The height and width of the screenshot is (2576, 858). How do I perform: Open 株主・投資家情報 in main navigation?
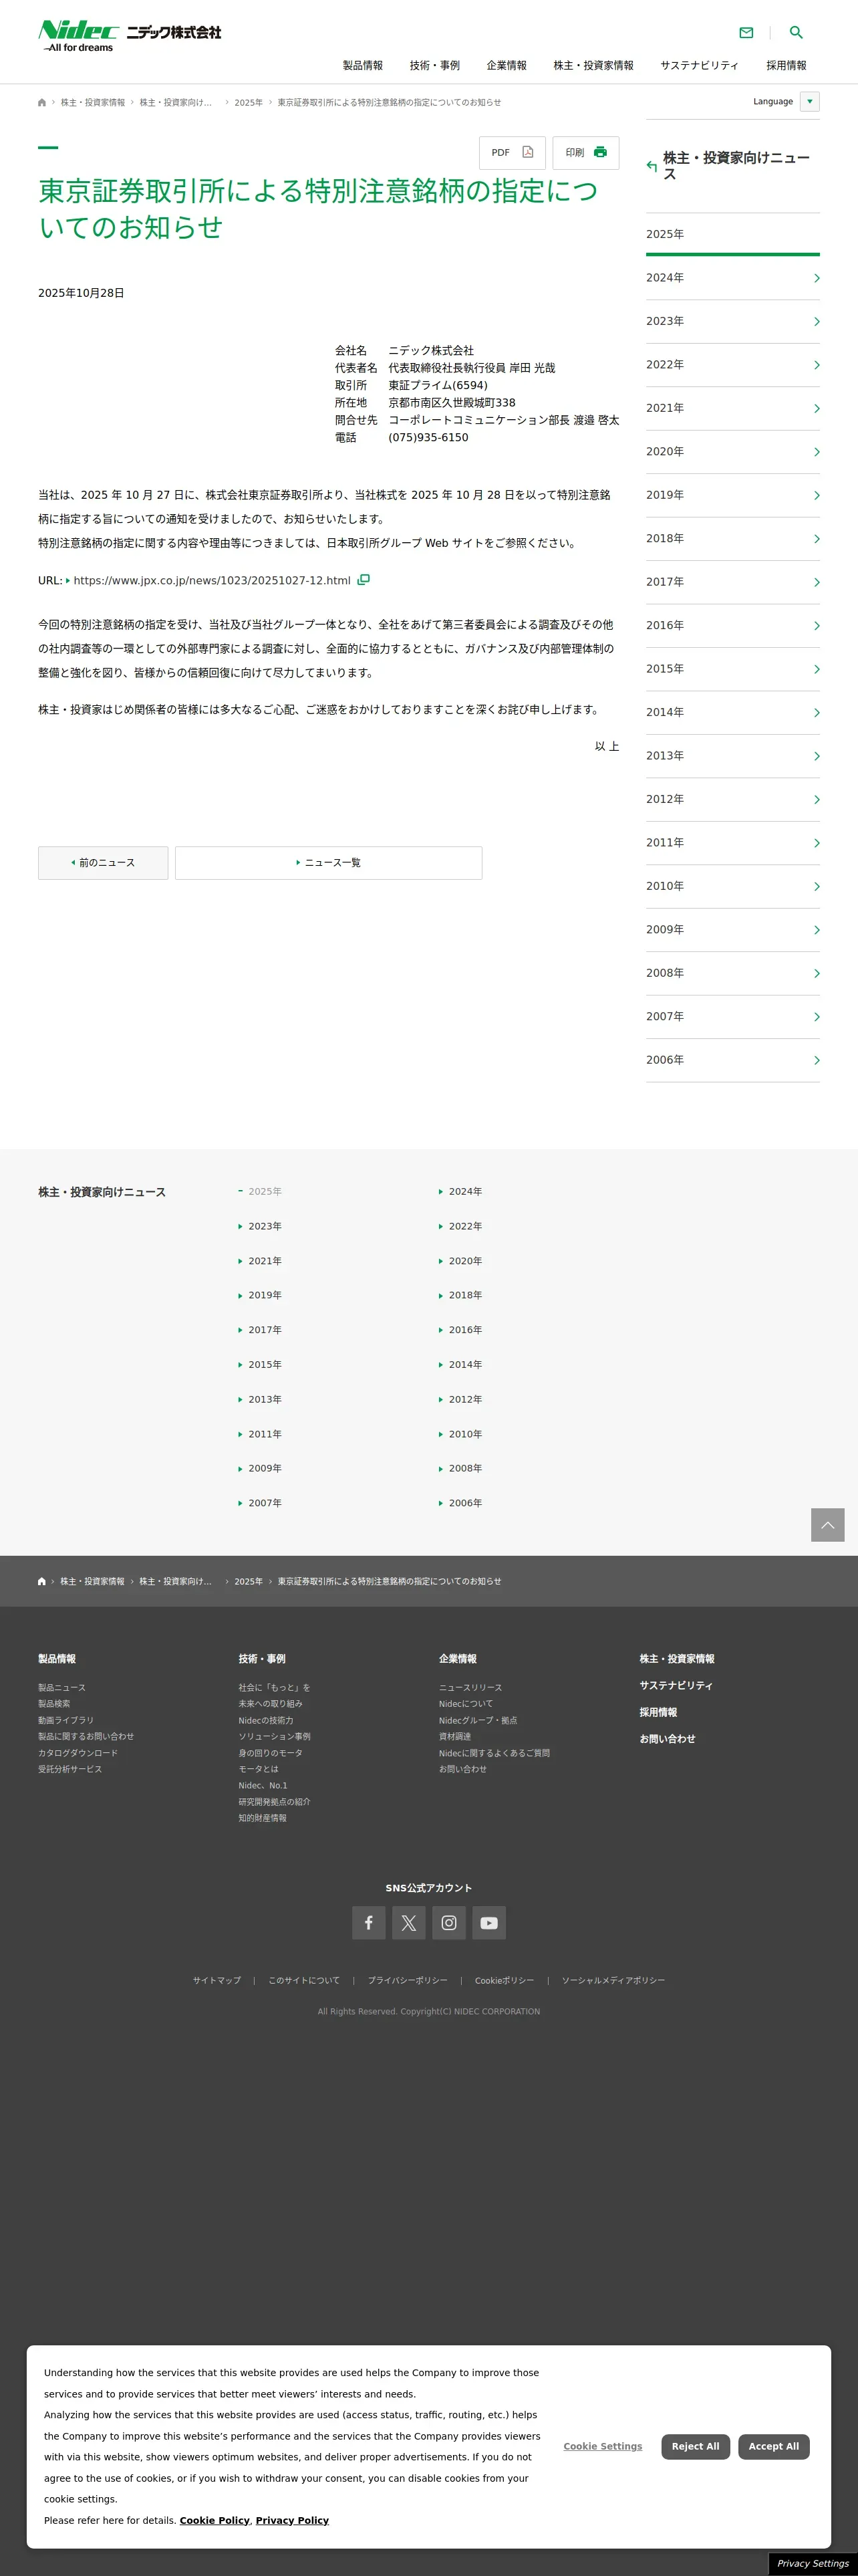pyautogui.click(x=594, y=66)
